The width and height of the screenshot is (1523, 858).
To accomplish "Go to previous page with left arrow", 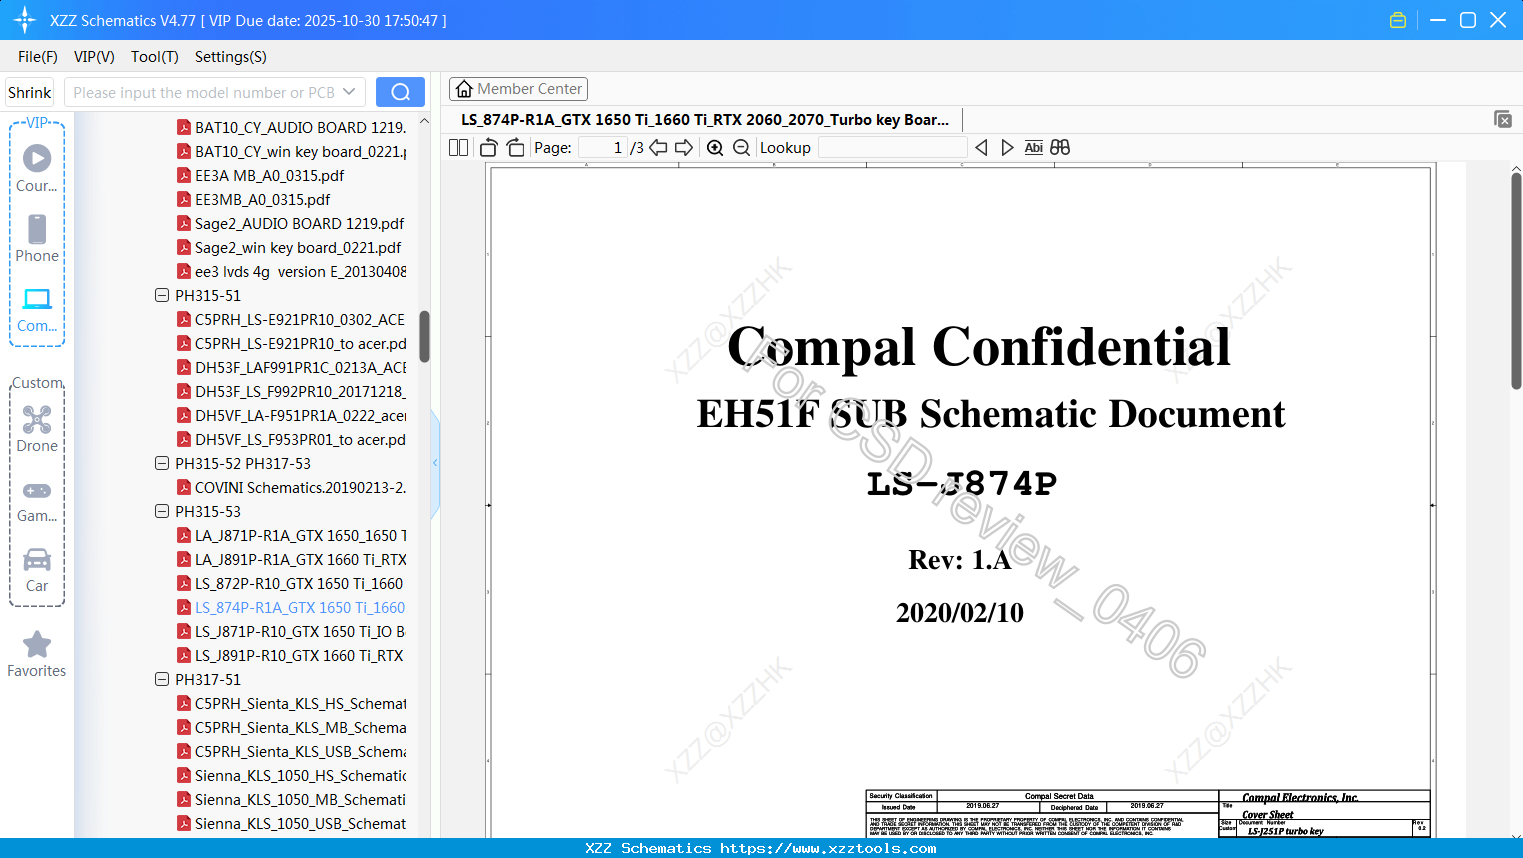I will 658,148.
